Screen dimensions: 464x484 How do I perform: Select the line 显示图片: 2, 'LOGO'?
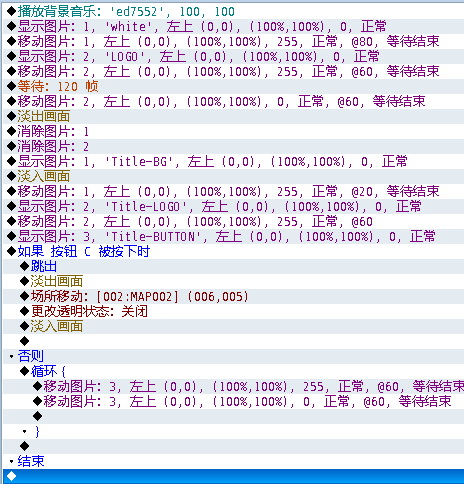pyautogui.click(x=233, y=57)
